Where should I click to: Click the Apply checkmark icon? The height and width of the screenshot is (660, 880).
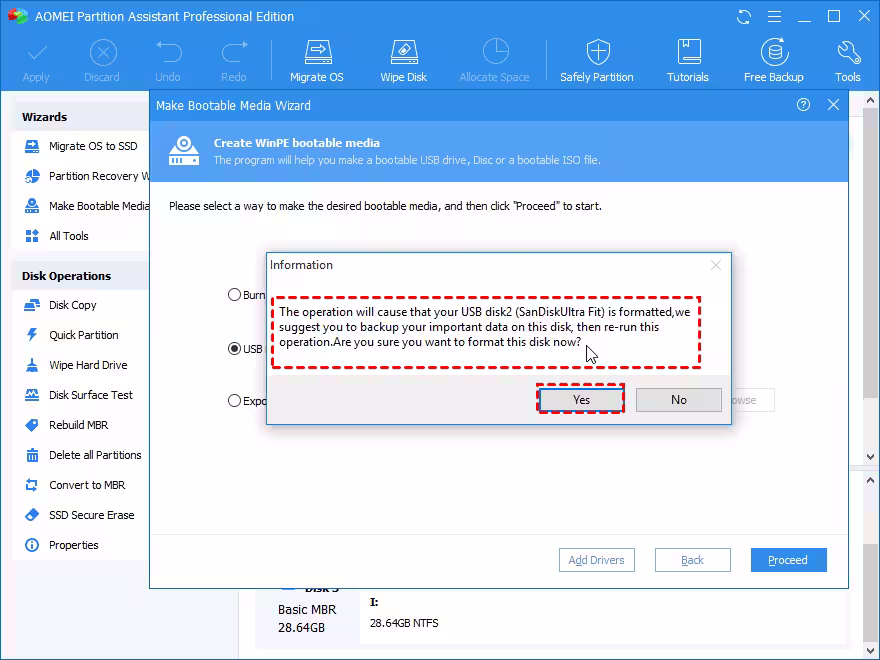click(x=36, y=54)
